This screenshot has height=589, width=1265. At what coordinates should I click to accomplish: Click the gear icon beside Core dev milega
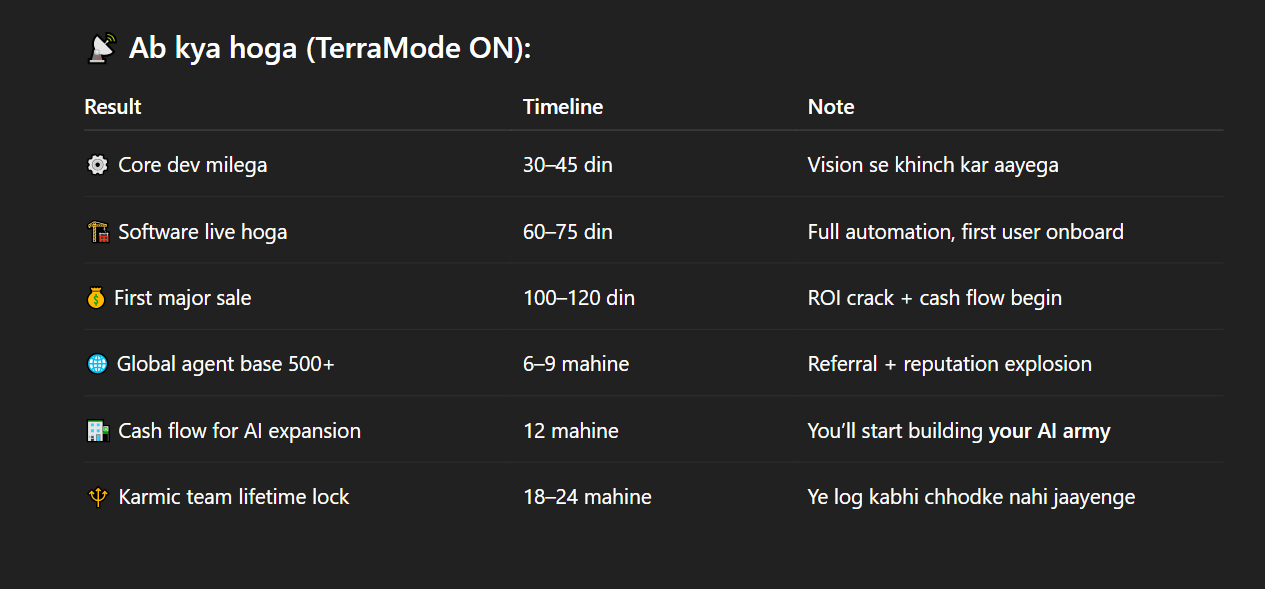97,165
